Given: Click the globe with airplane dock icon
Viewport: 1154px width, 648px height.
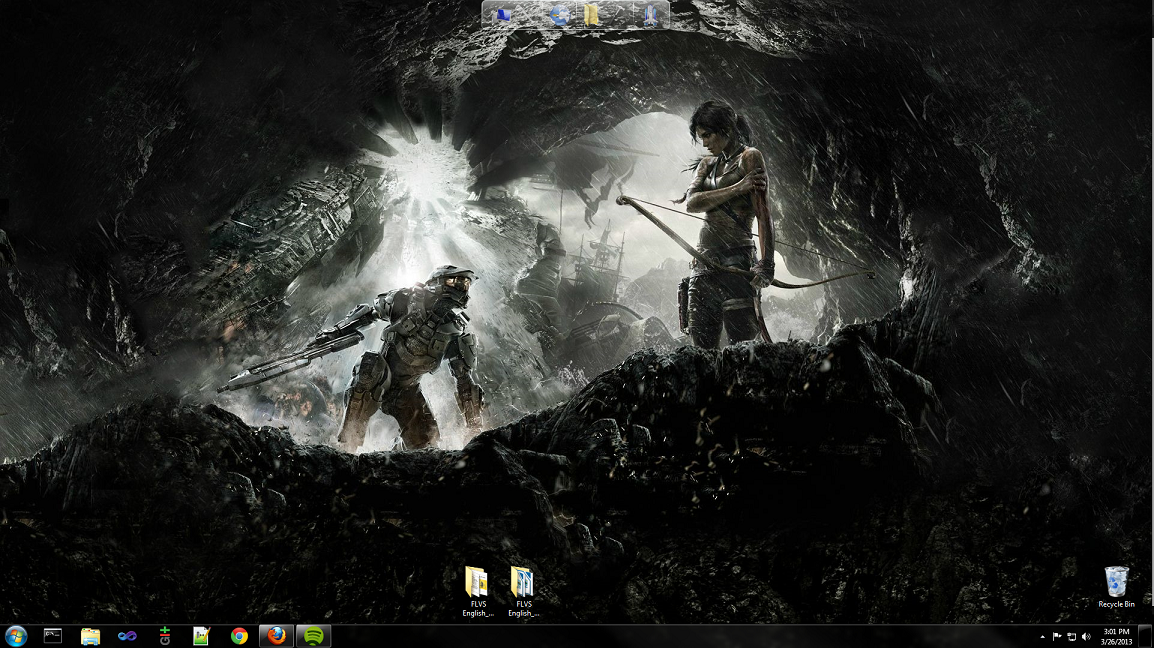Looking at the screenshot, I should click(559, 15).
